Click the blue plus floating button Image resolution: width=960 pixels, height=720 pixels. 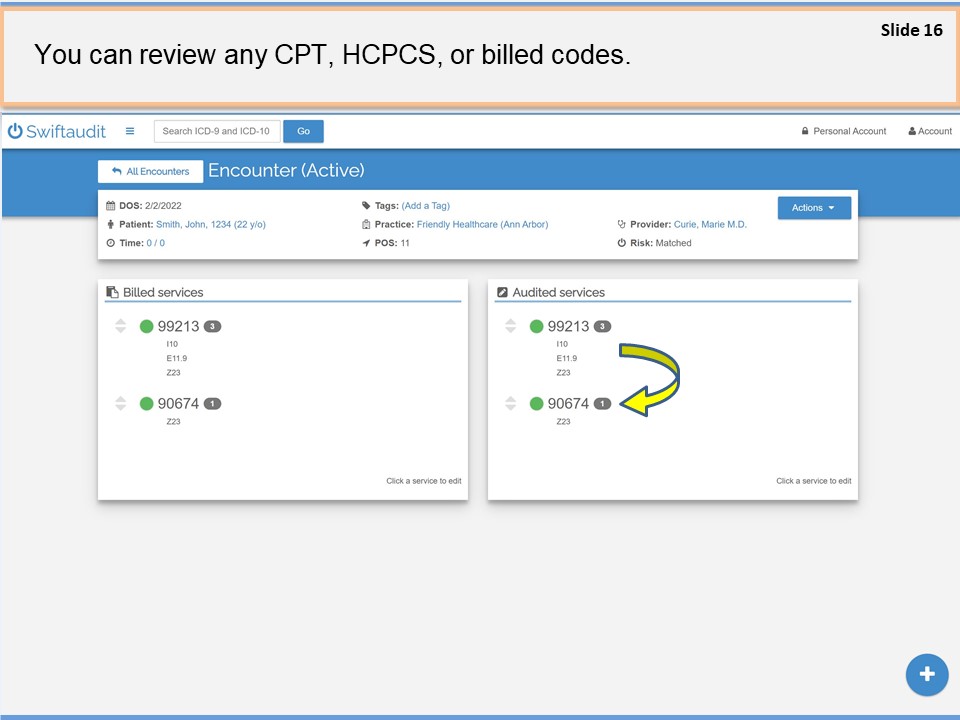tap(926, 674)
